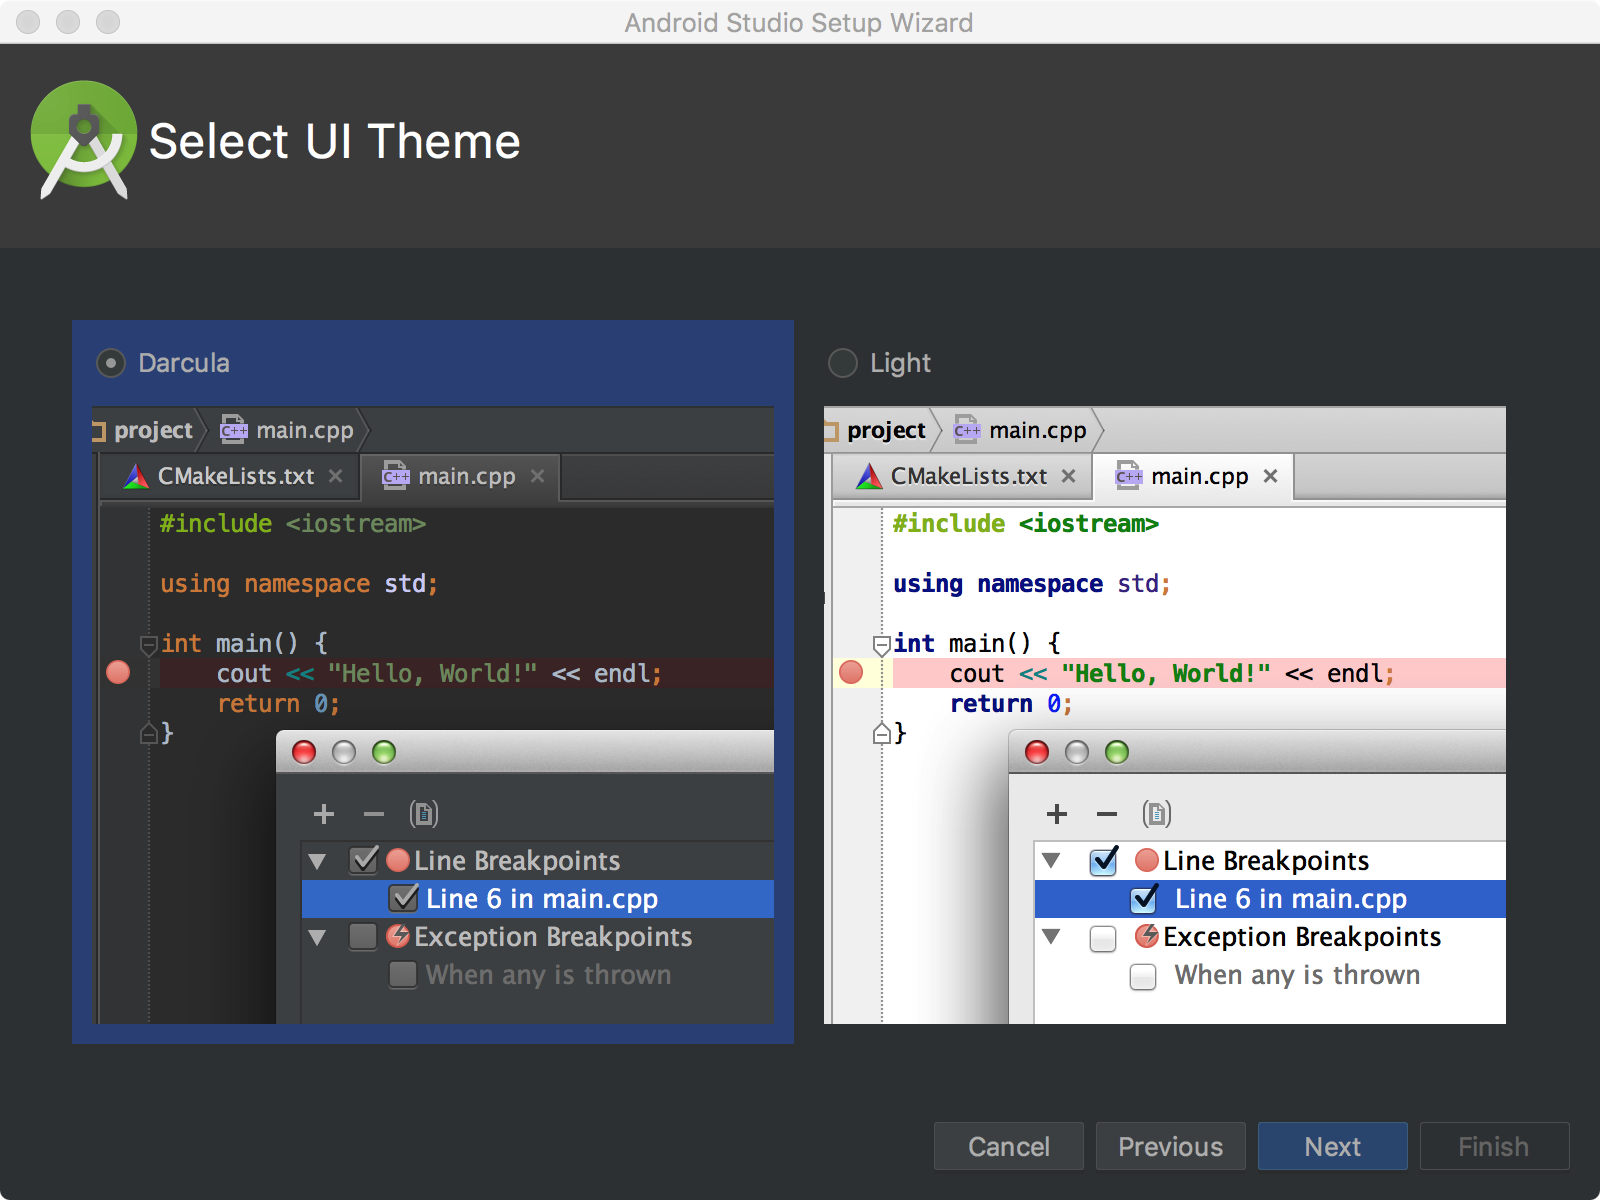
Task: Click the Previous button
Action: coord(1170,1146)
